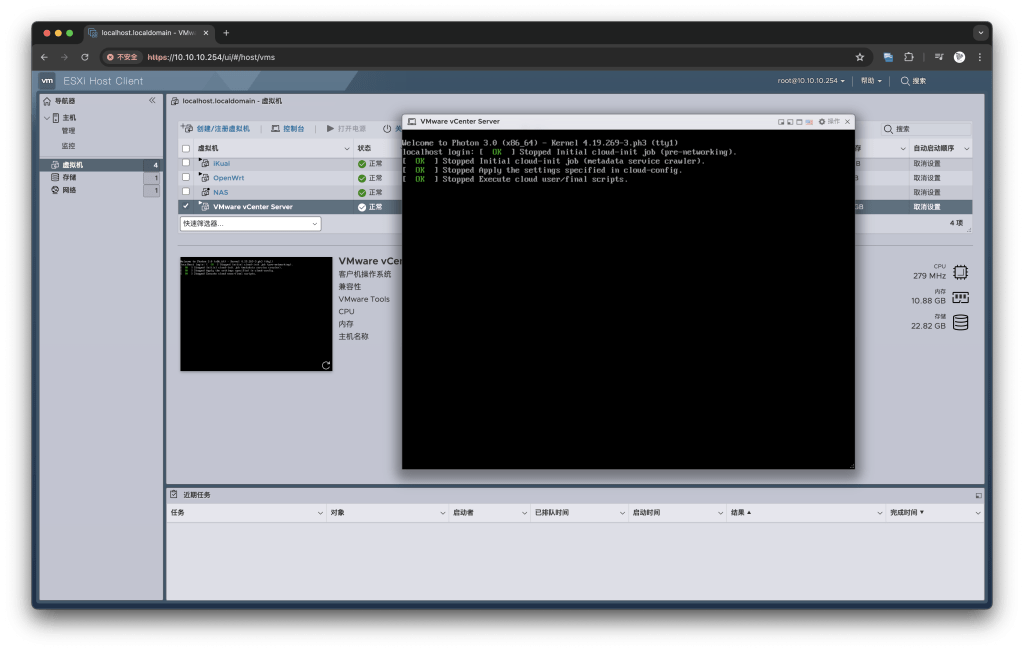Image resolution: width=1024 pixels, height=651 pixels.
Task: Click the browser back arrow
Action: [44, 57]
